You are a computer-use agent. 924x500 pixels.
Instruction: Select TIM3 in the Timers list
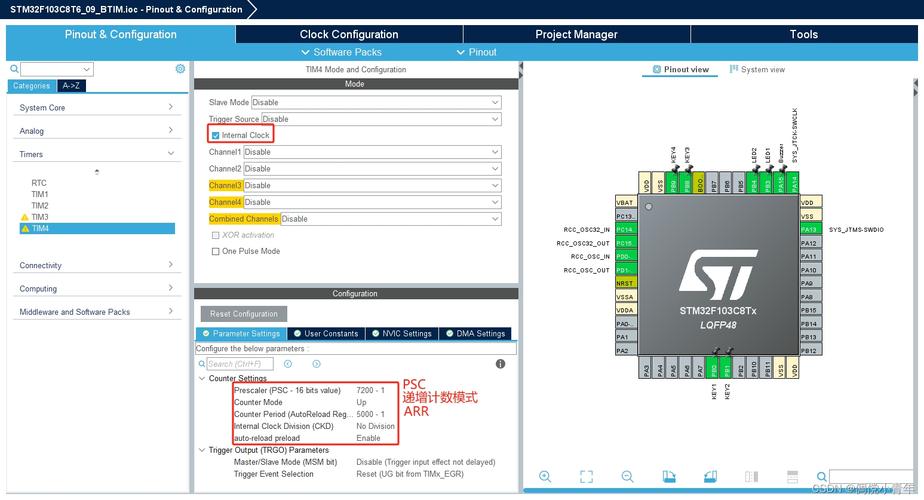point(40,217)
